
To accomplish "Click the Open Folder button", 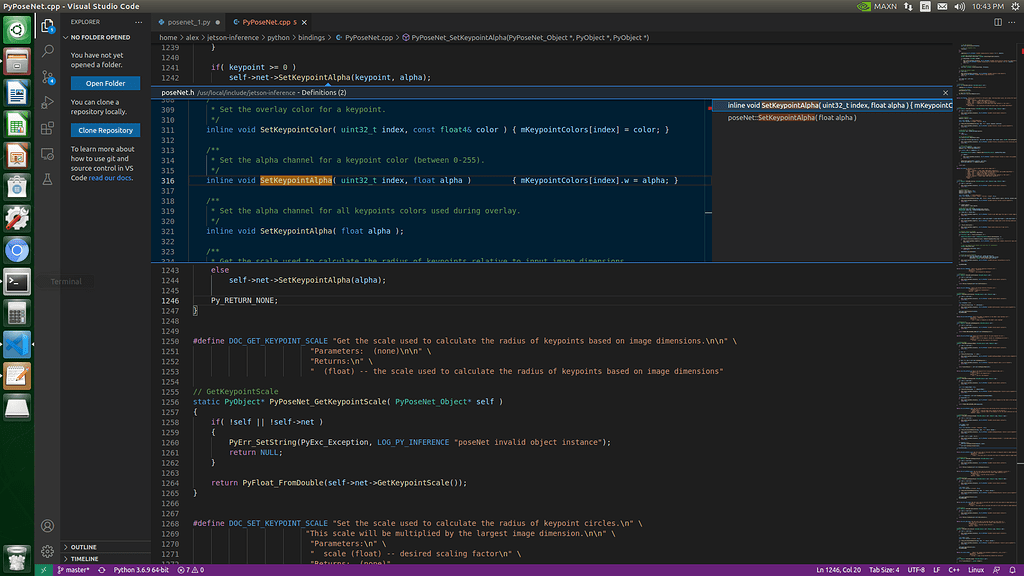I will tap(105, 83).
